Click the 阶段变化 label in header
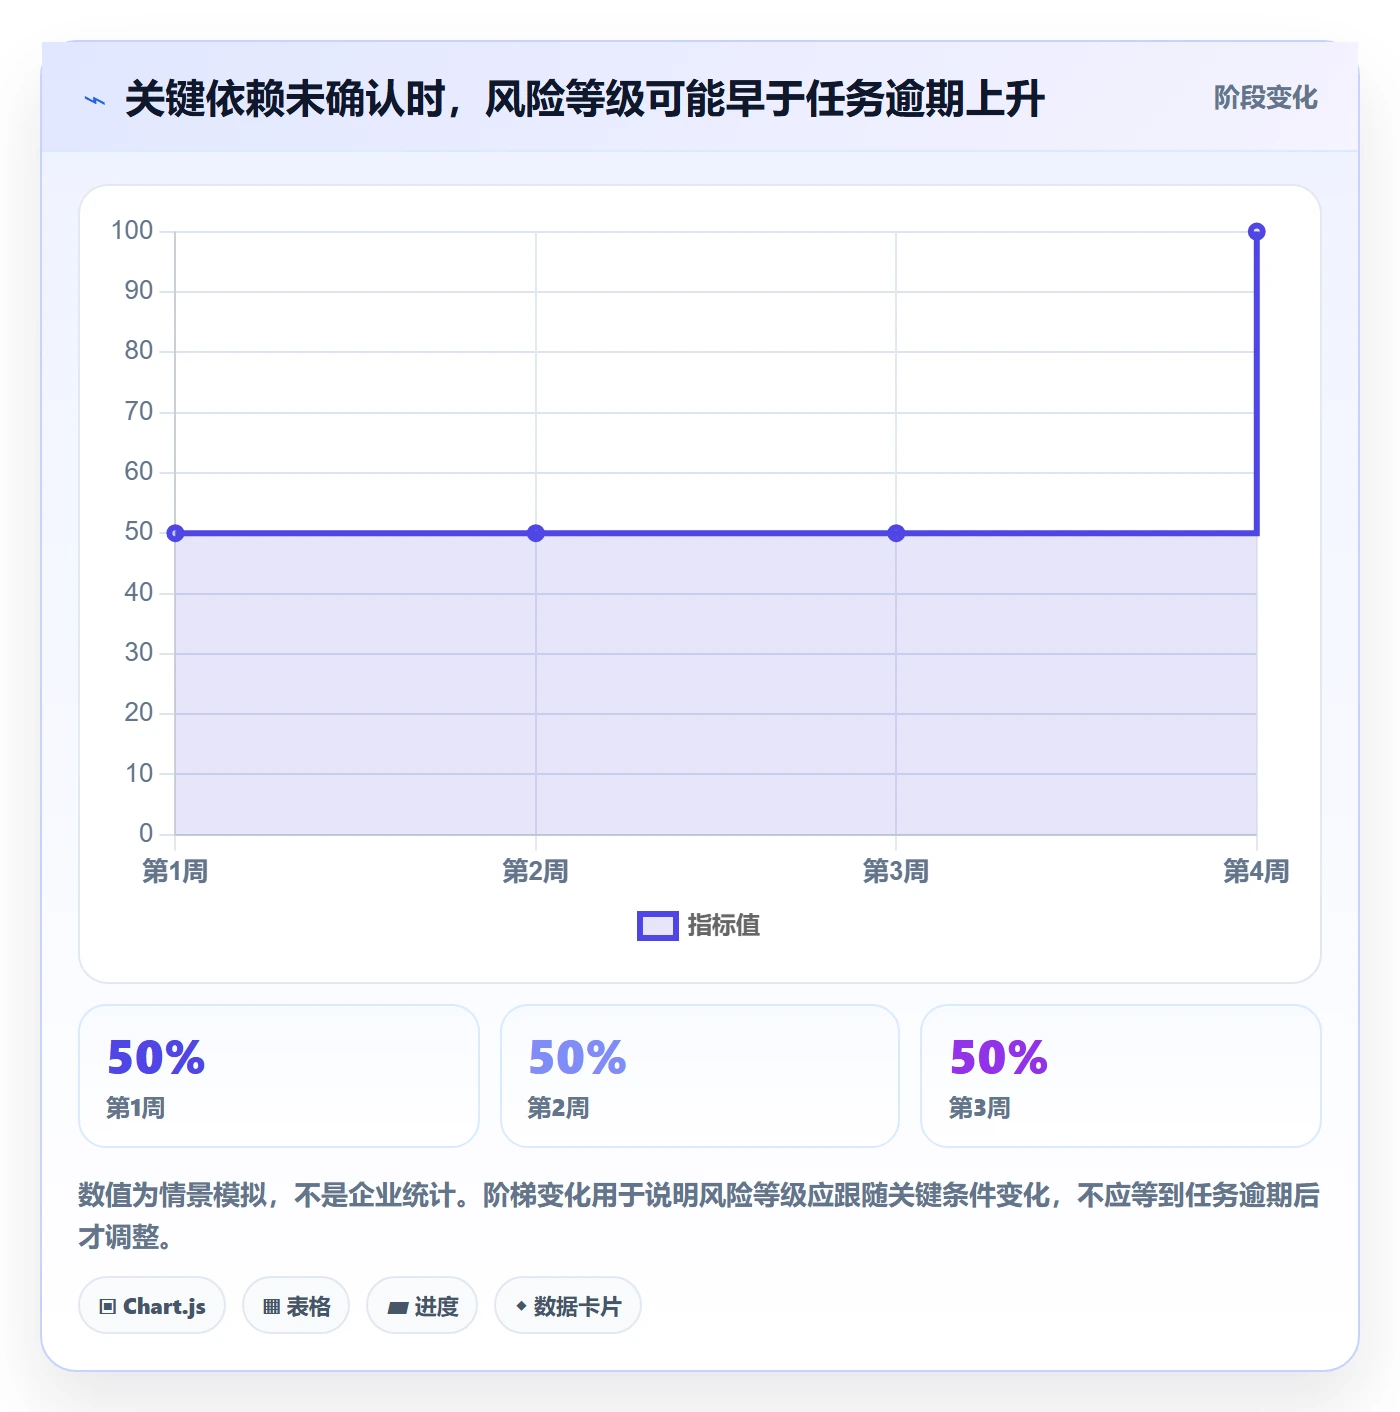This screenshot has width=1400, height=1412. 1265,98
